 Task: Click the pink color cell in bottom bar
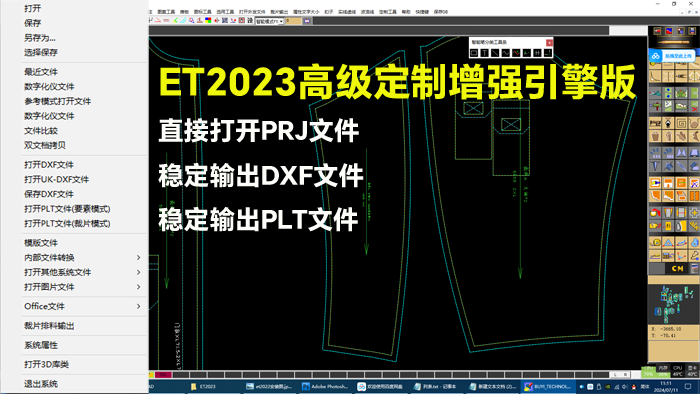163,374
